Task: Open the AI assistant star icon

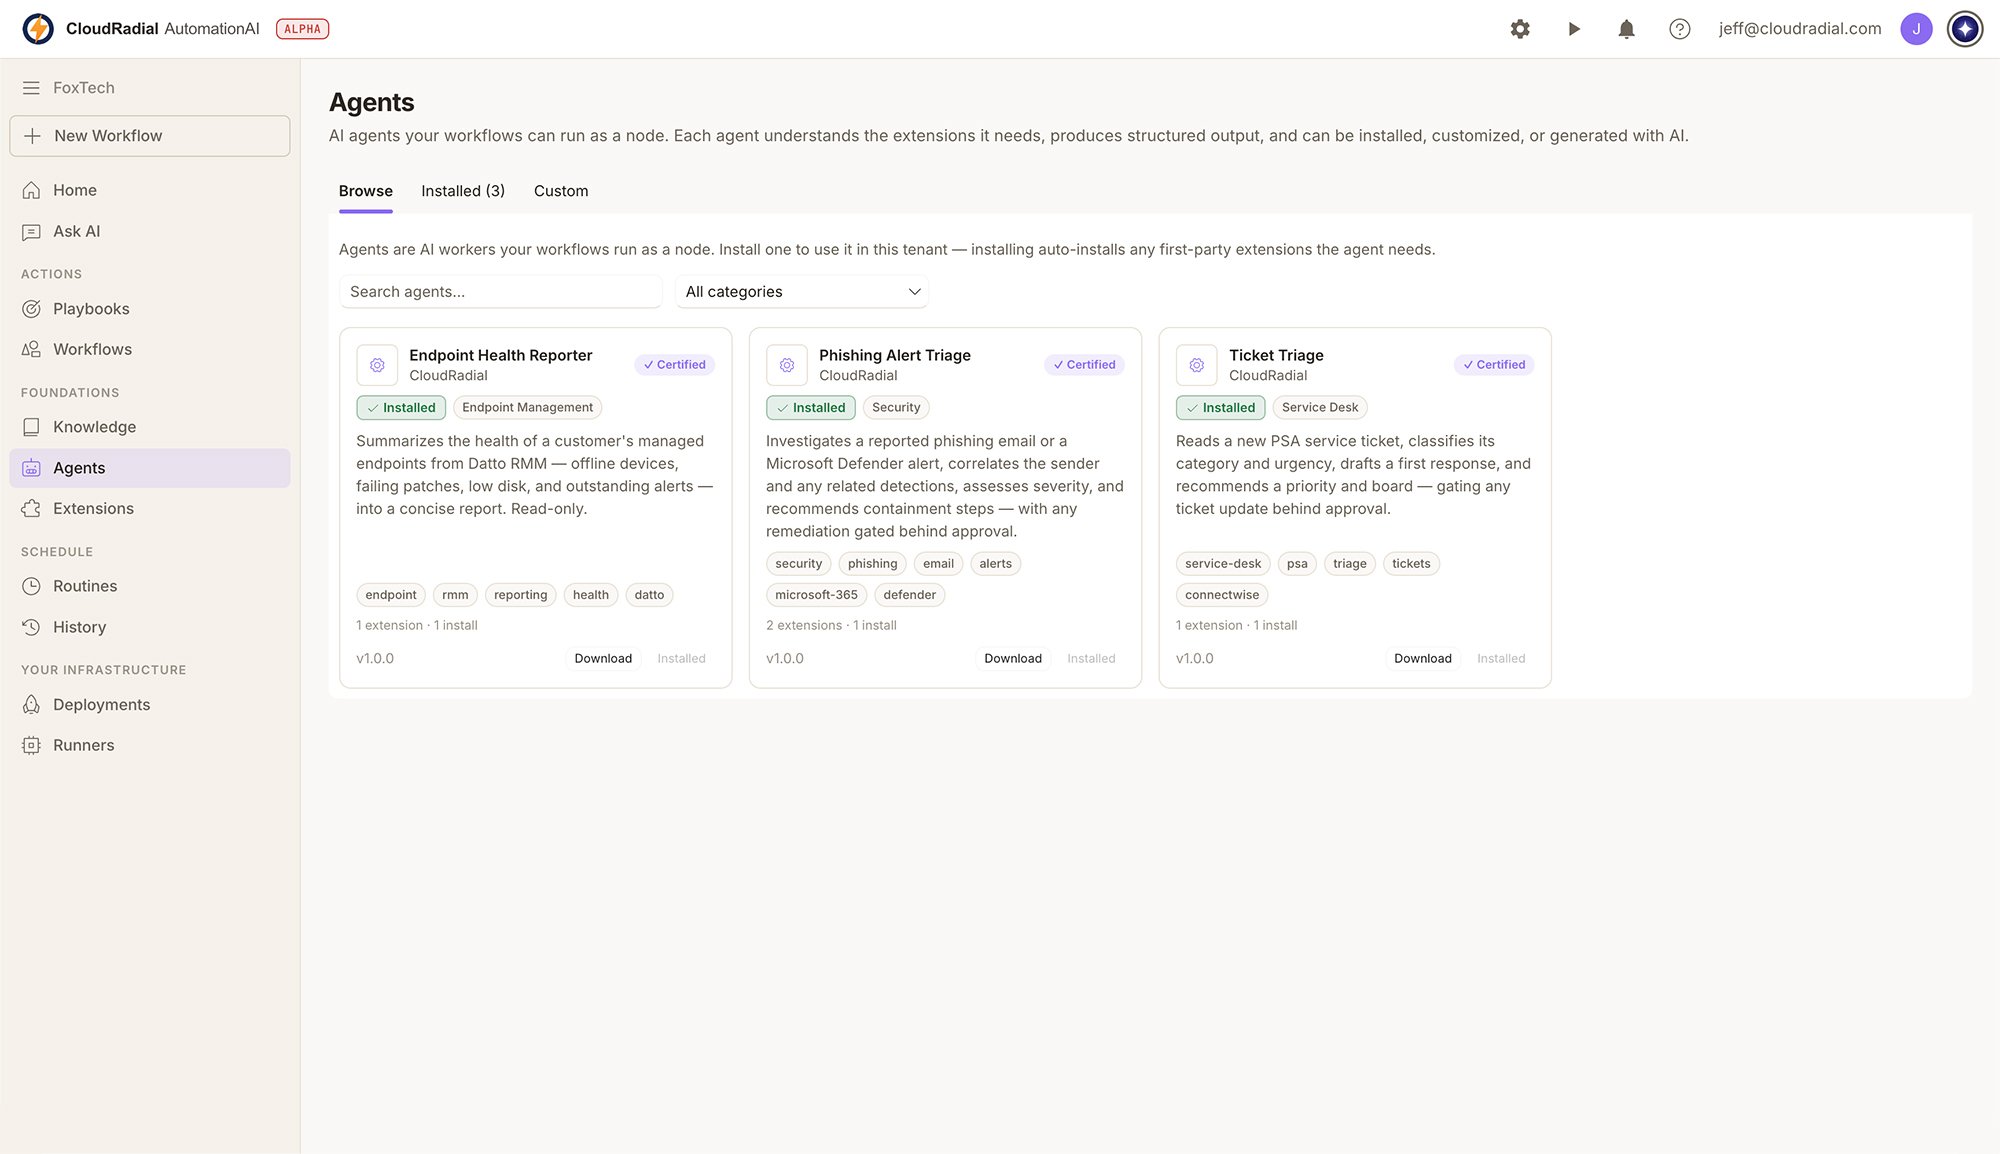Action: point(1965,29)
